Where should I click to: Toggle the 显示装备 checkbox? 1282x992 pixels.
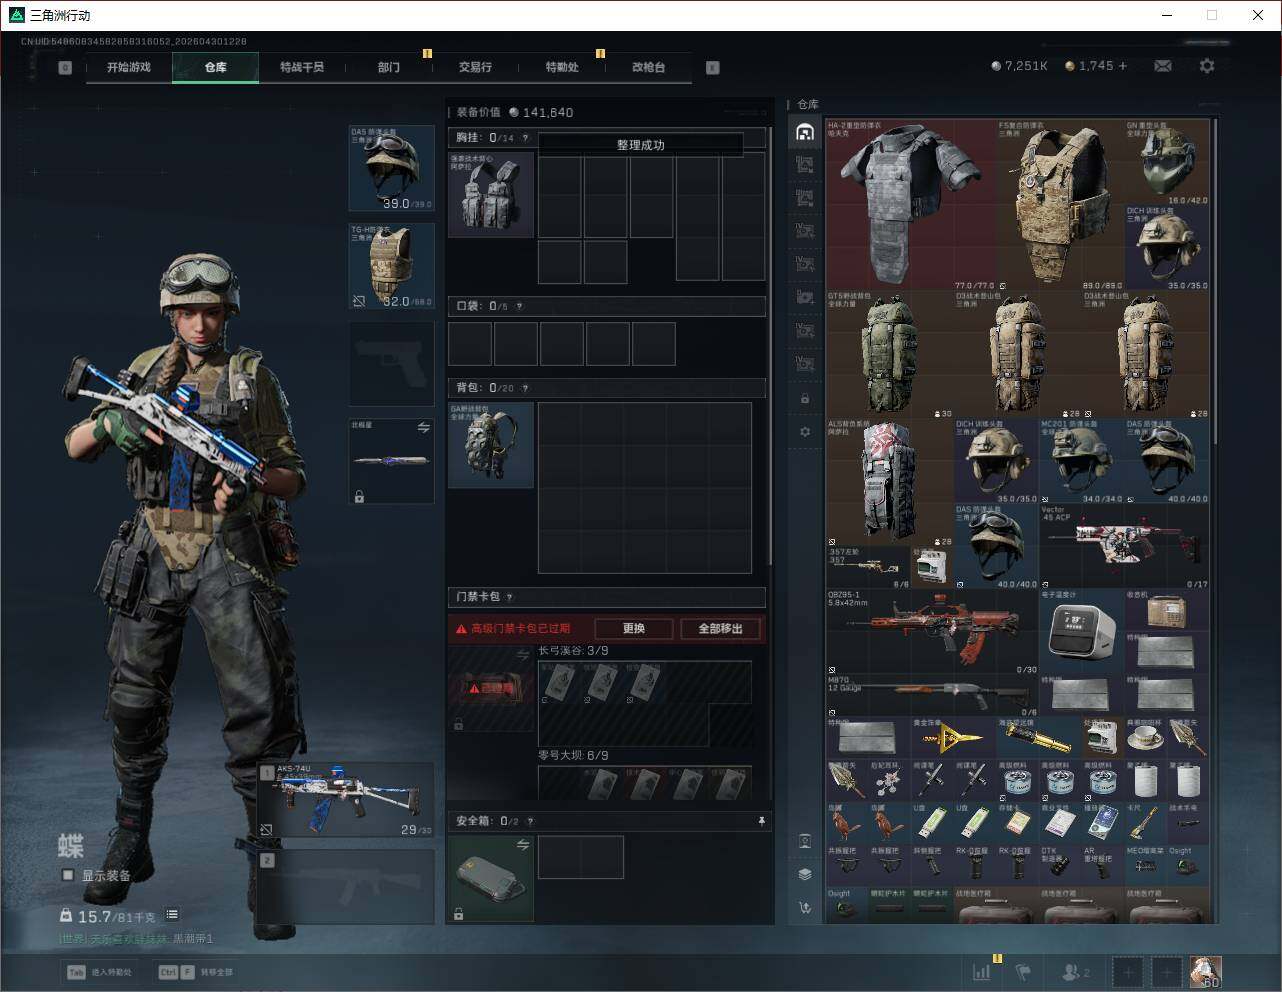(68, 875)
